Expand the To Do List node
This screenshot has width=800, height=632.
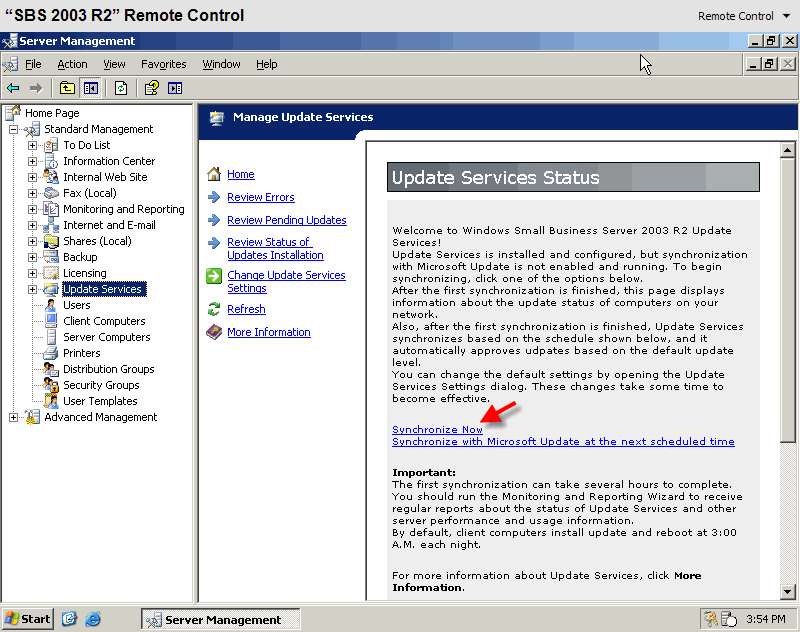[x=33, y=145]
